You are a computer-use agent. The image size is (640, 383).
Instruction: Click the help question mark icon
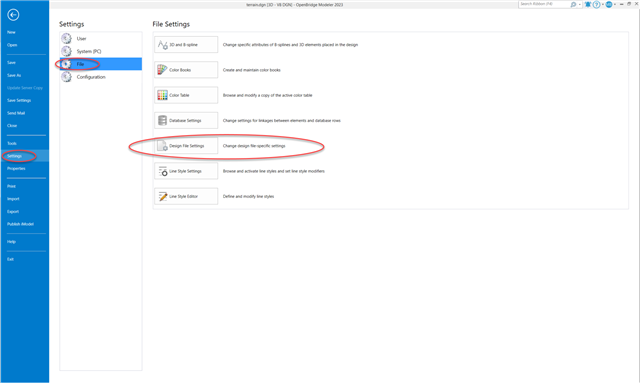click(x=596, y=4)
